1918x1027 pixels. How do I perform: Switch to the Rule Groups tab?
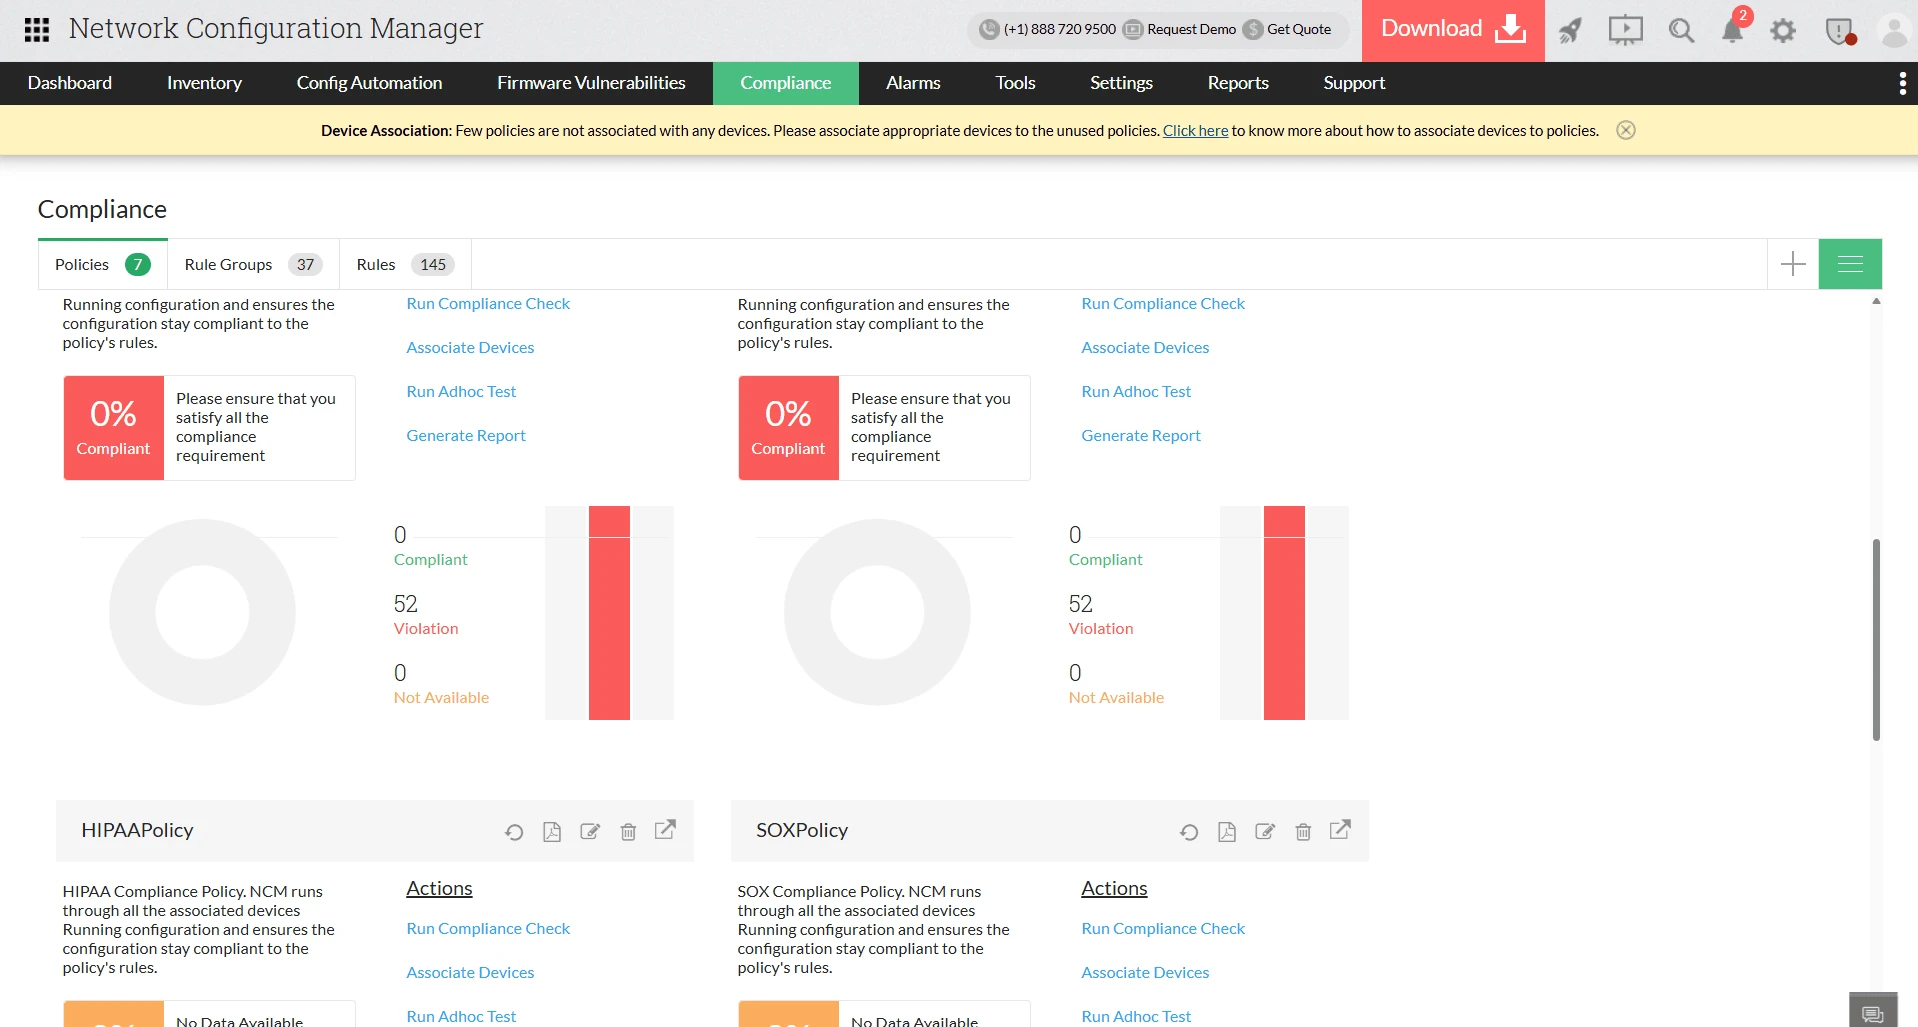pyautogui.click(x=228, y=264)
